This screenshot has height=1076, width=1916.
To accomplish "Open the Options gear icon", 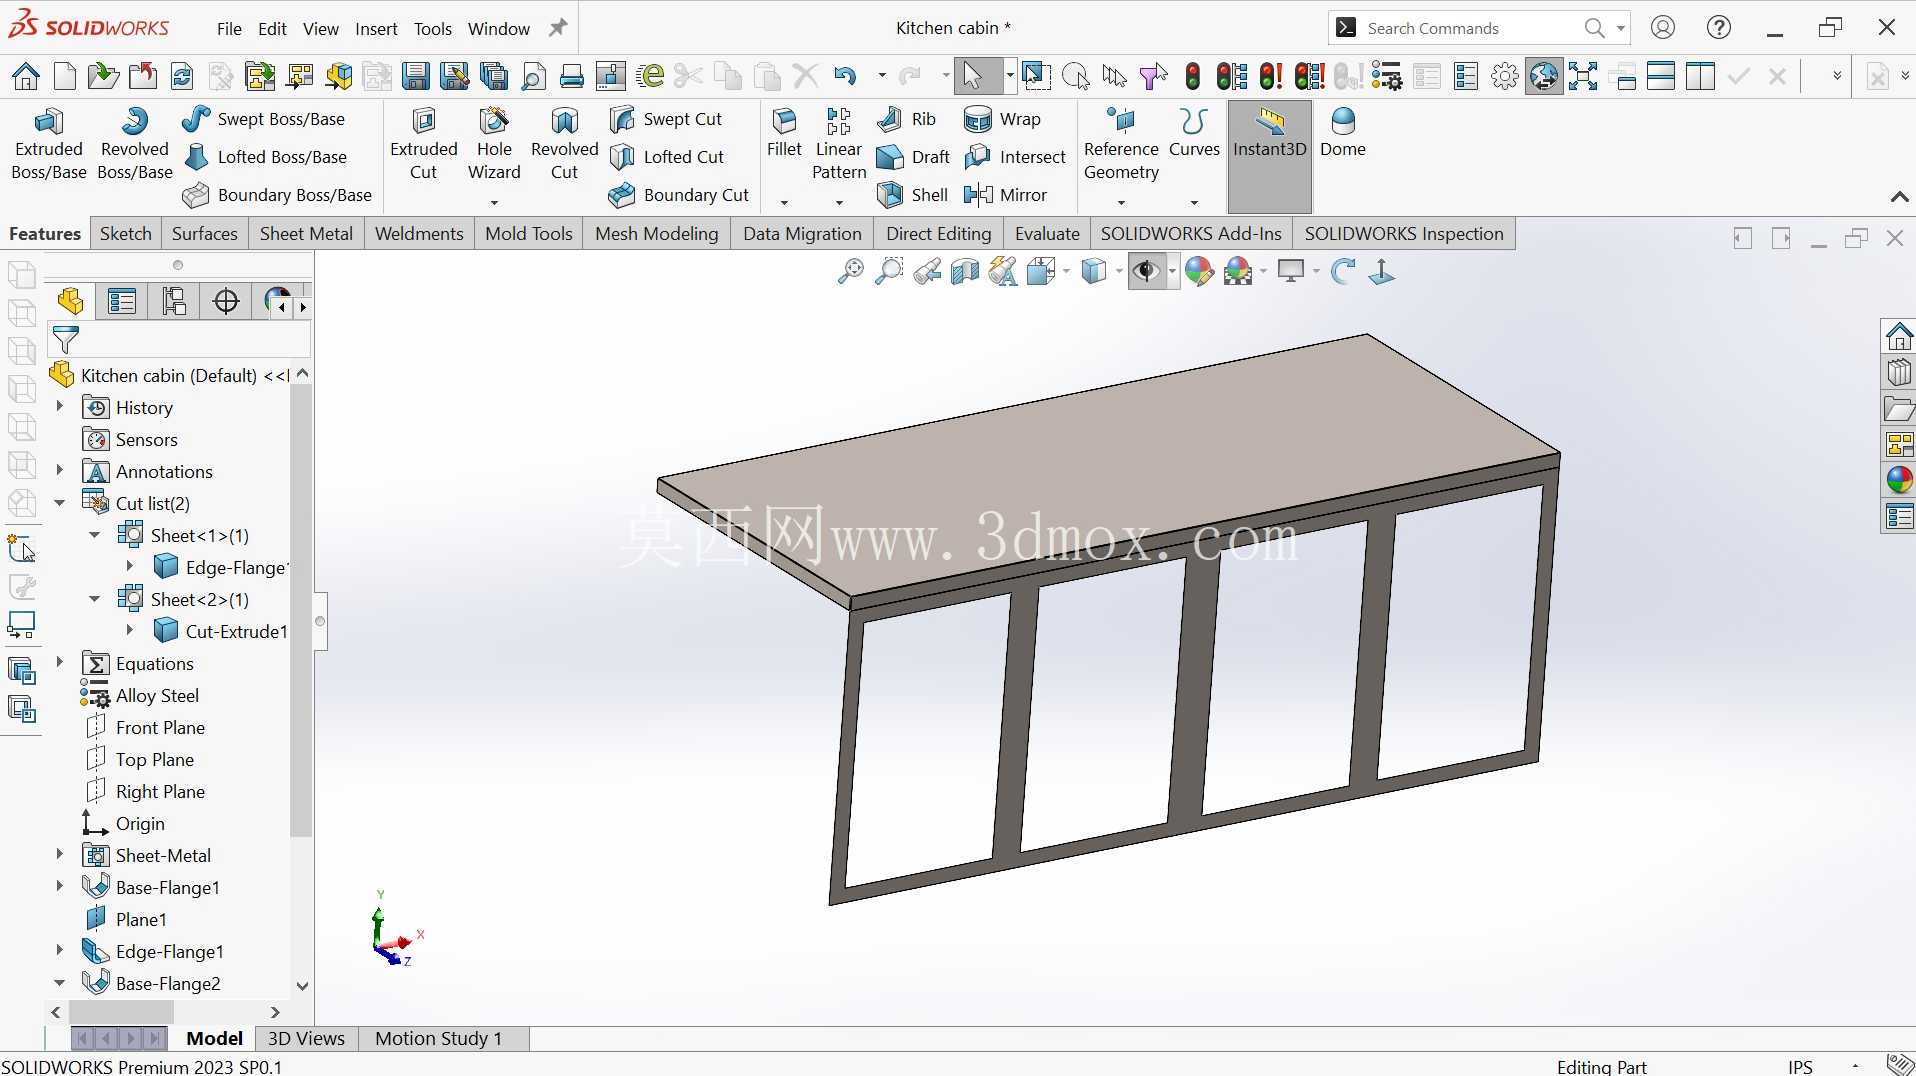I will click(1505, 76).
